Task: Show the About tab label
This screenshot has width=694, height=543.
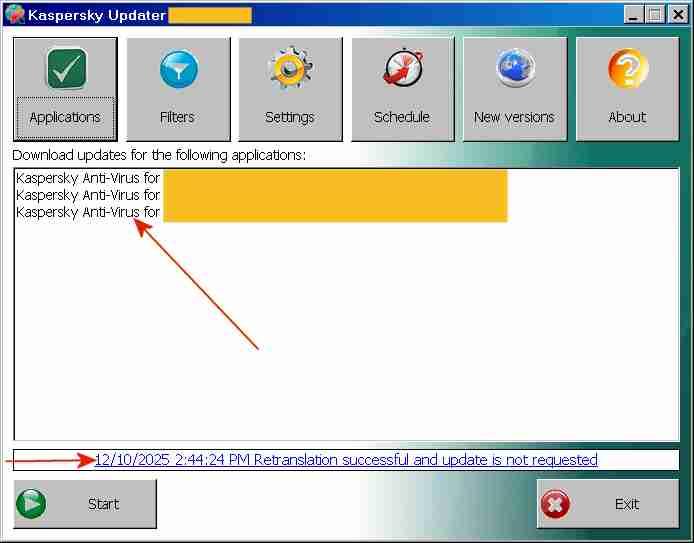Action: coord(627,117)
